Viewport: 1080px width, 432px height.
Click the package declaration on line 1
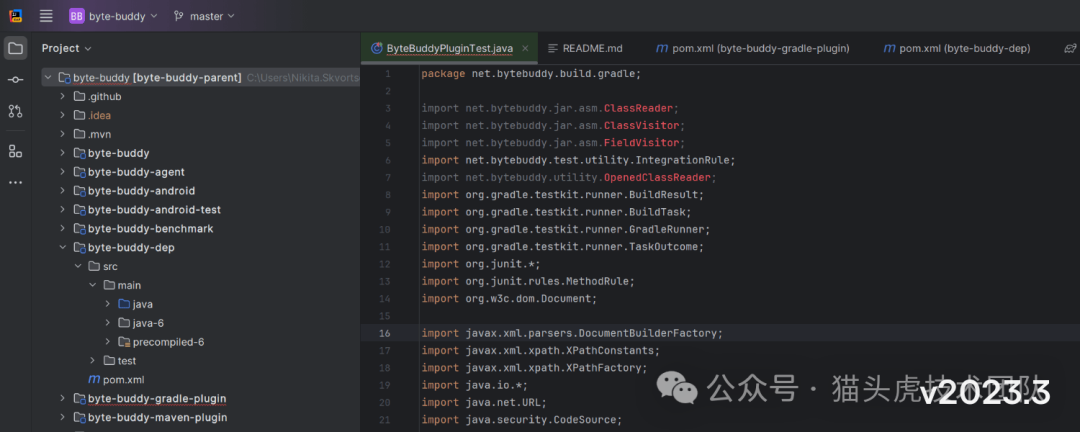[531, 74]
